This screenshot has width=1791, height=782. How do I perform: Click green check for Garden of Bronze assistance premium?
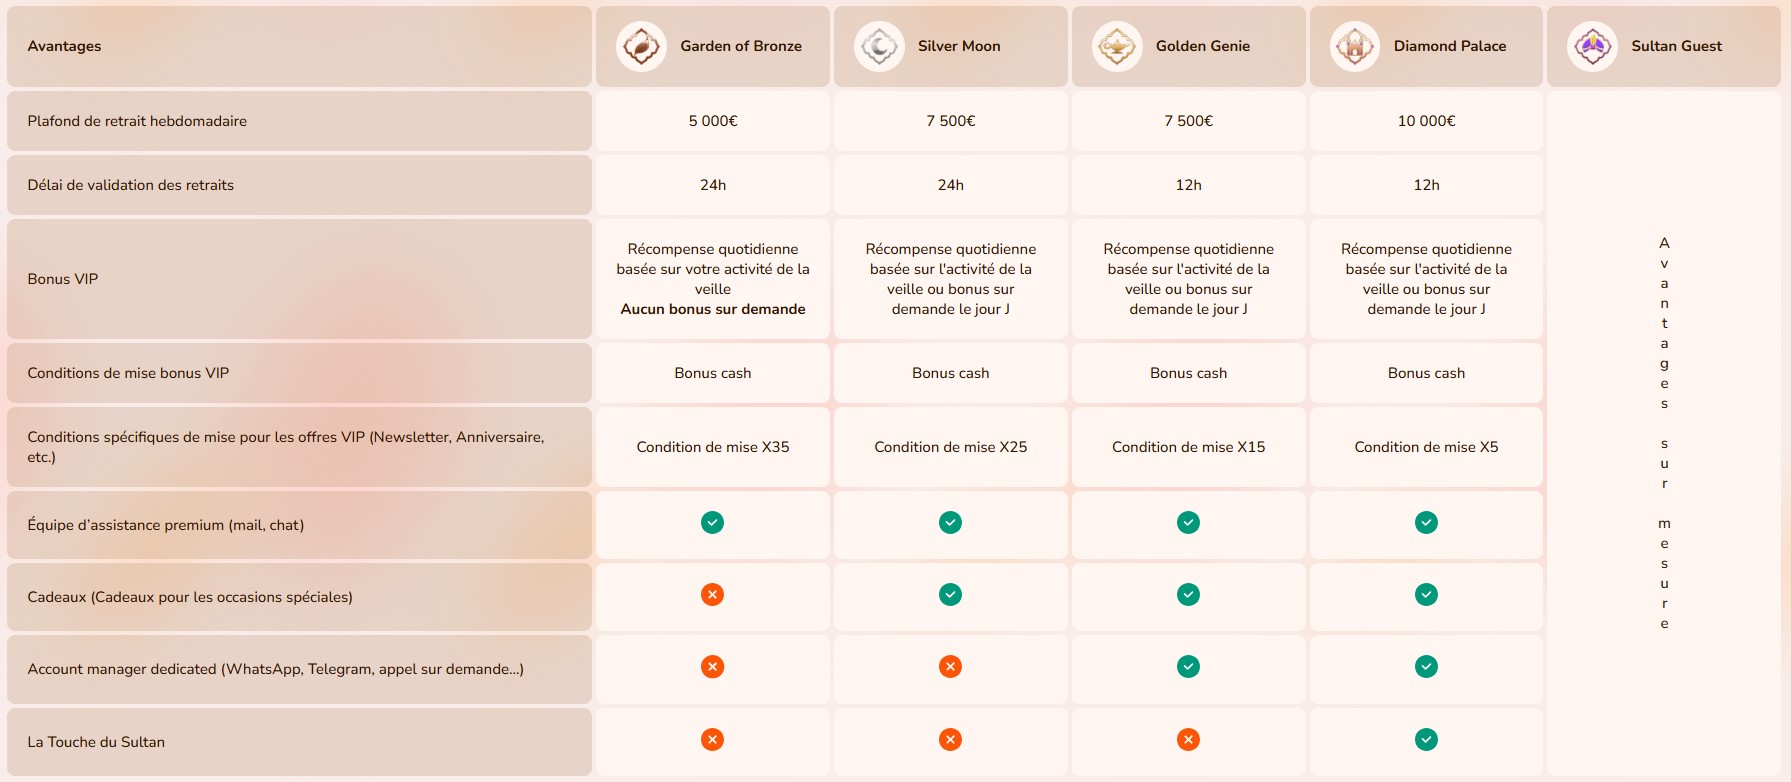tap(712, 523)
